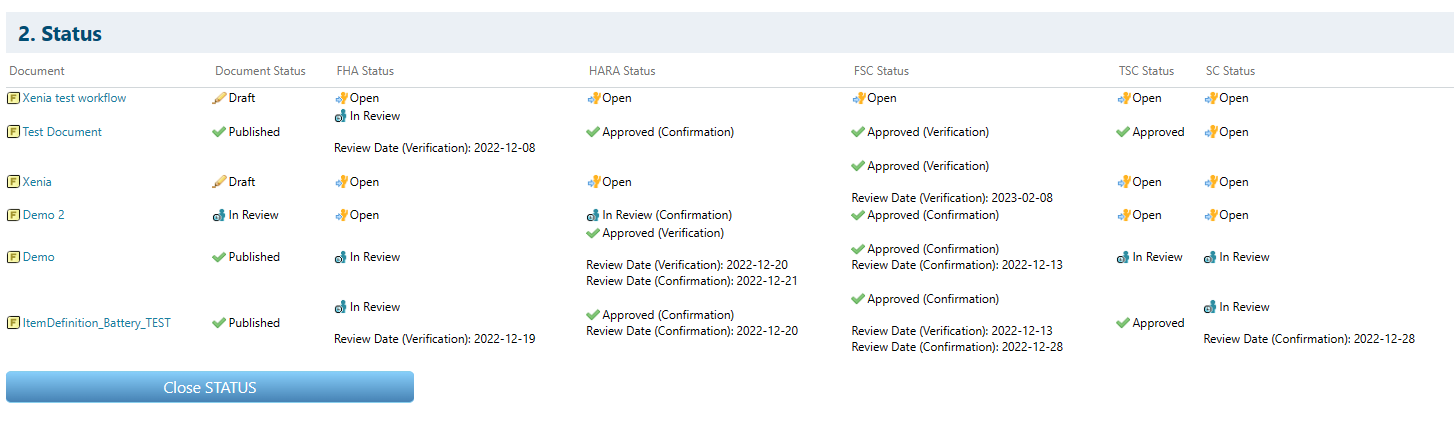This screenshot has height=429, width=1454.
Task: Click the document icon beside ItemDefinition_Battery_TEST
Action: (14, 323)
